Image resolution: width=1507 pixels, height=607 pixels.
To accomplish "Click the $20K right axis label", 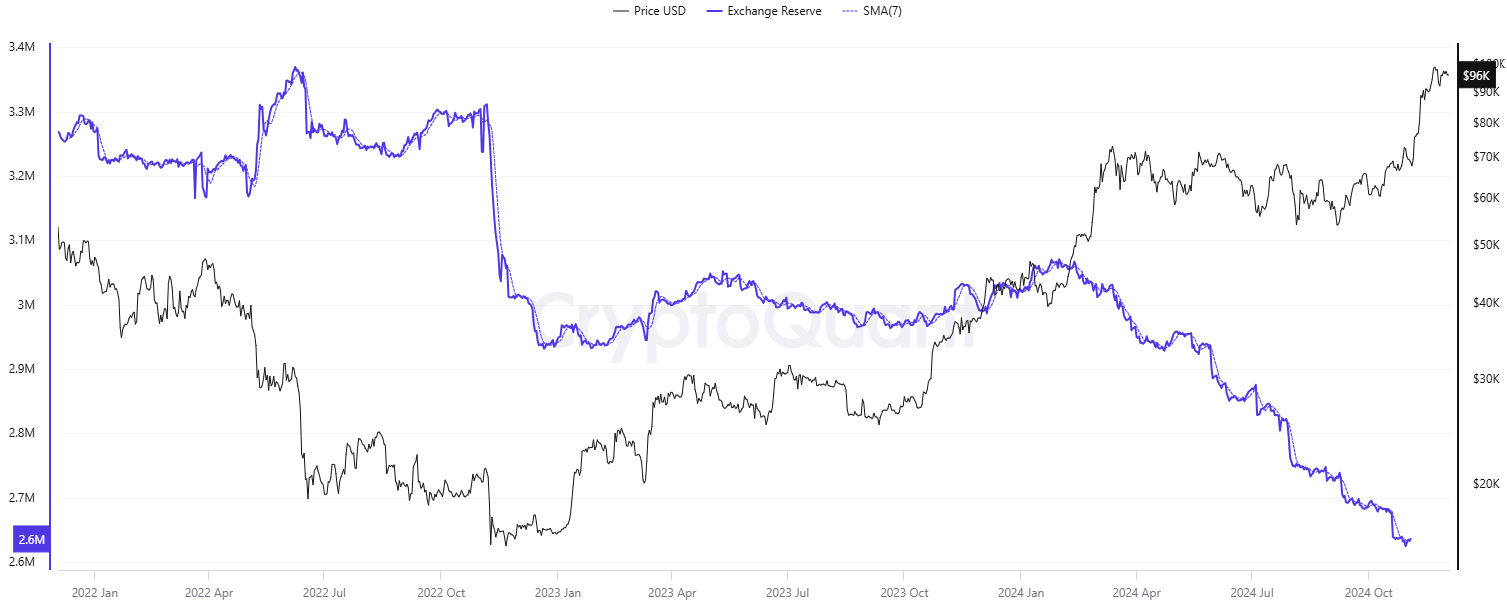I will [x=1479, y=484].
